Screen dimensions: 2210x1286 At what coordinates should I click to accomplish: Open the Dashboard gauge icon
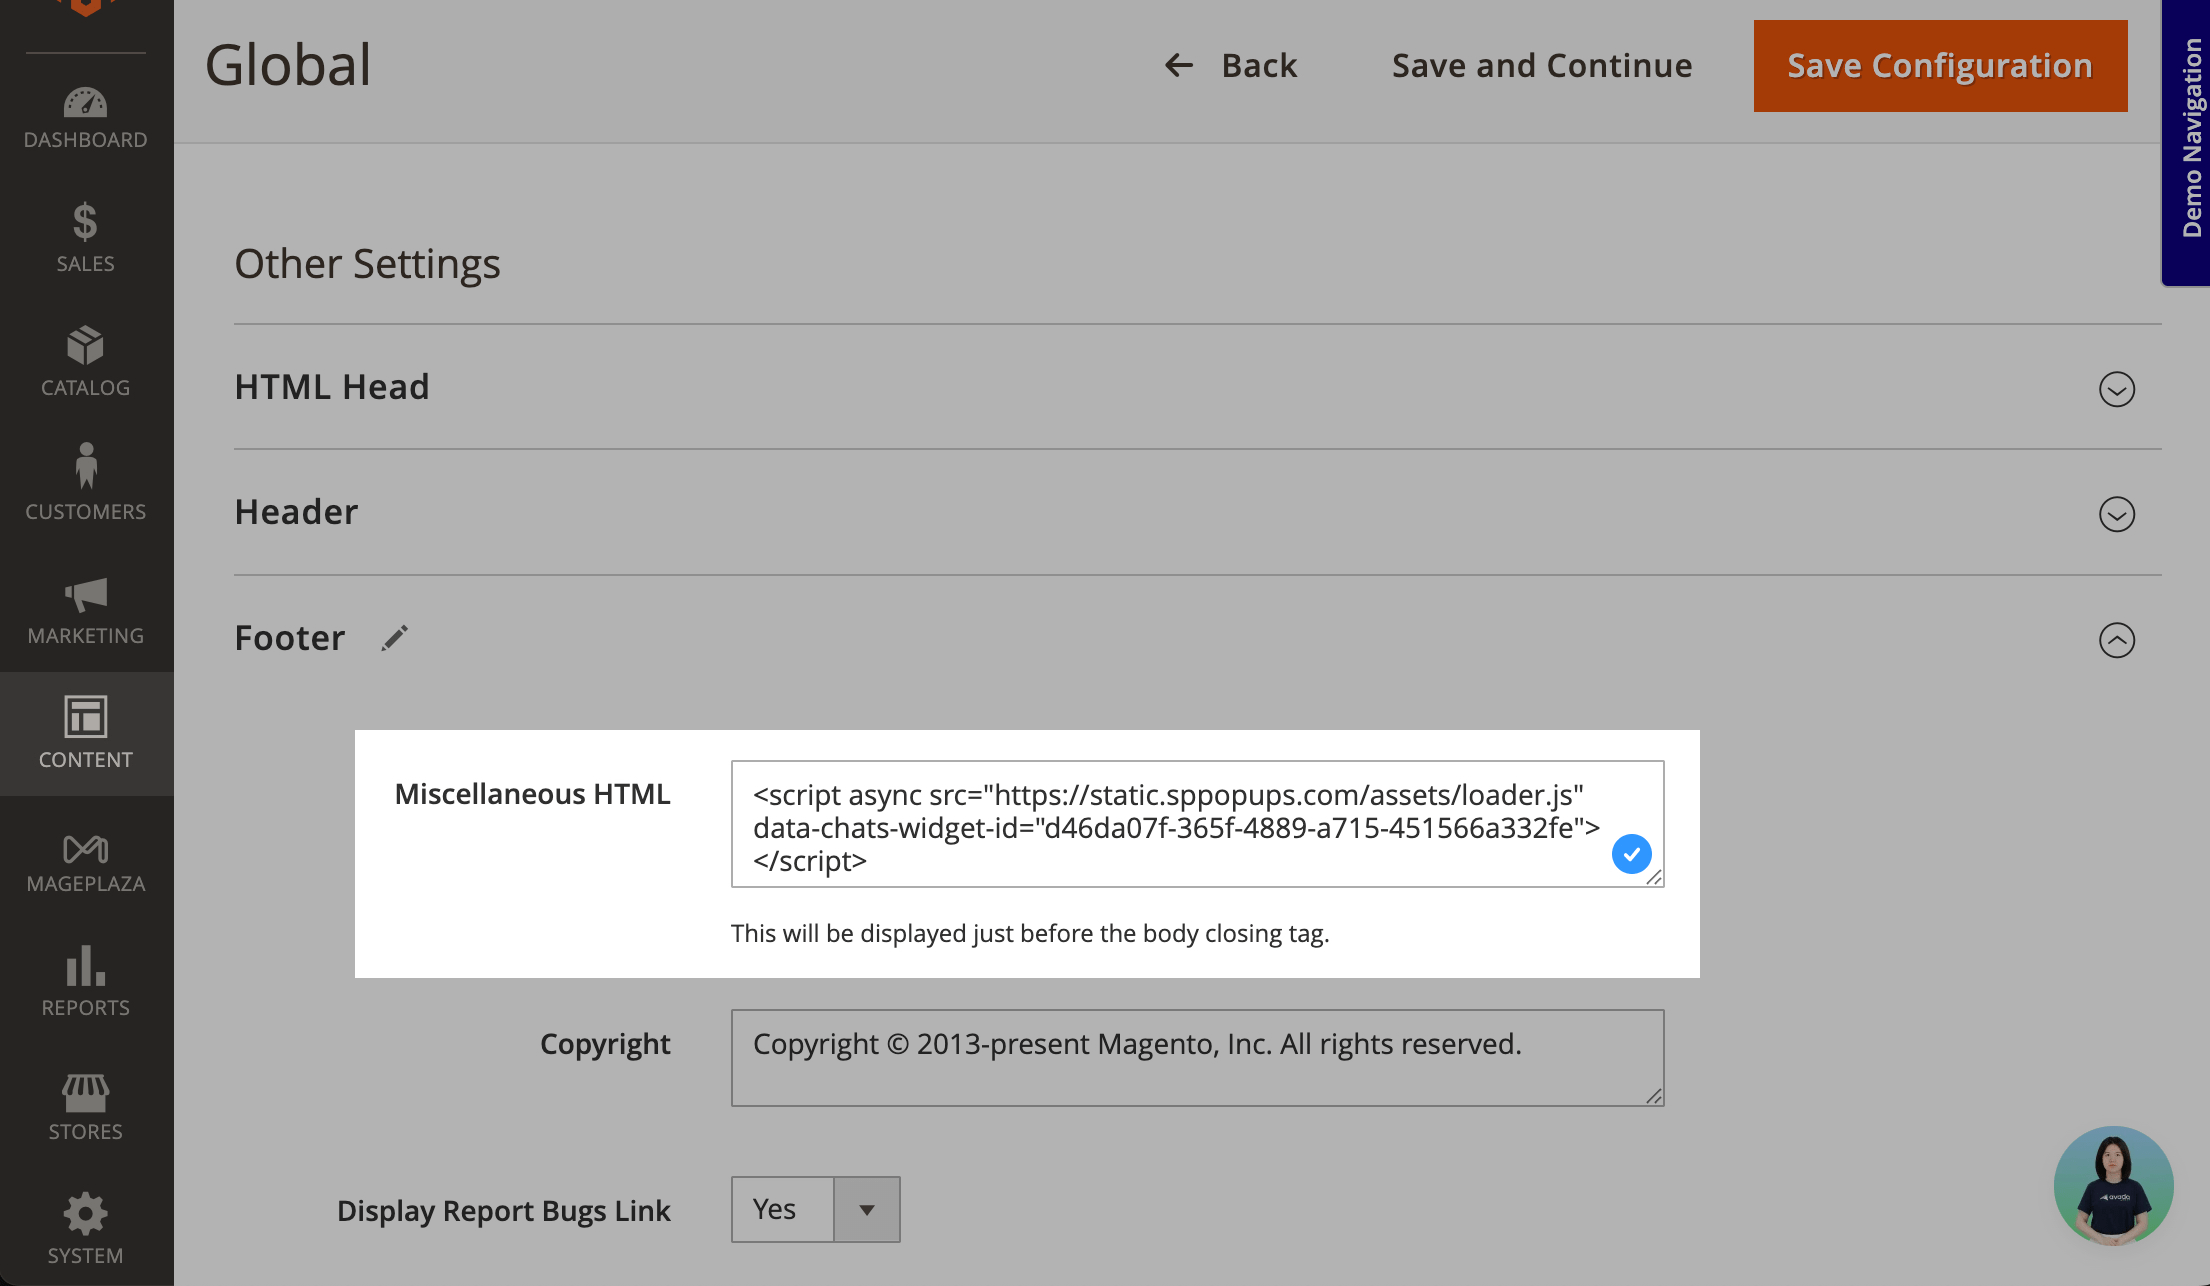tap(85, 103)
